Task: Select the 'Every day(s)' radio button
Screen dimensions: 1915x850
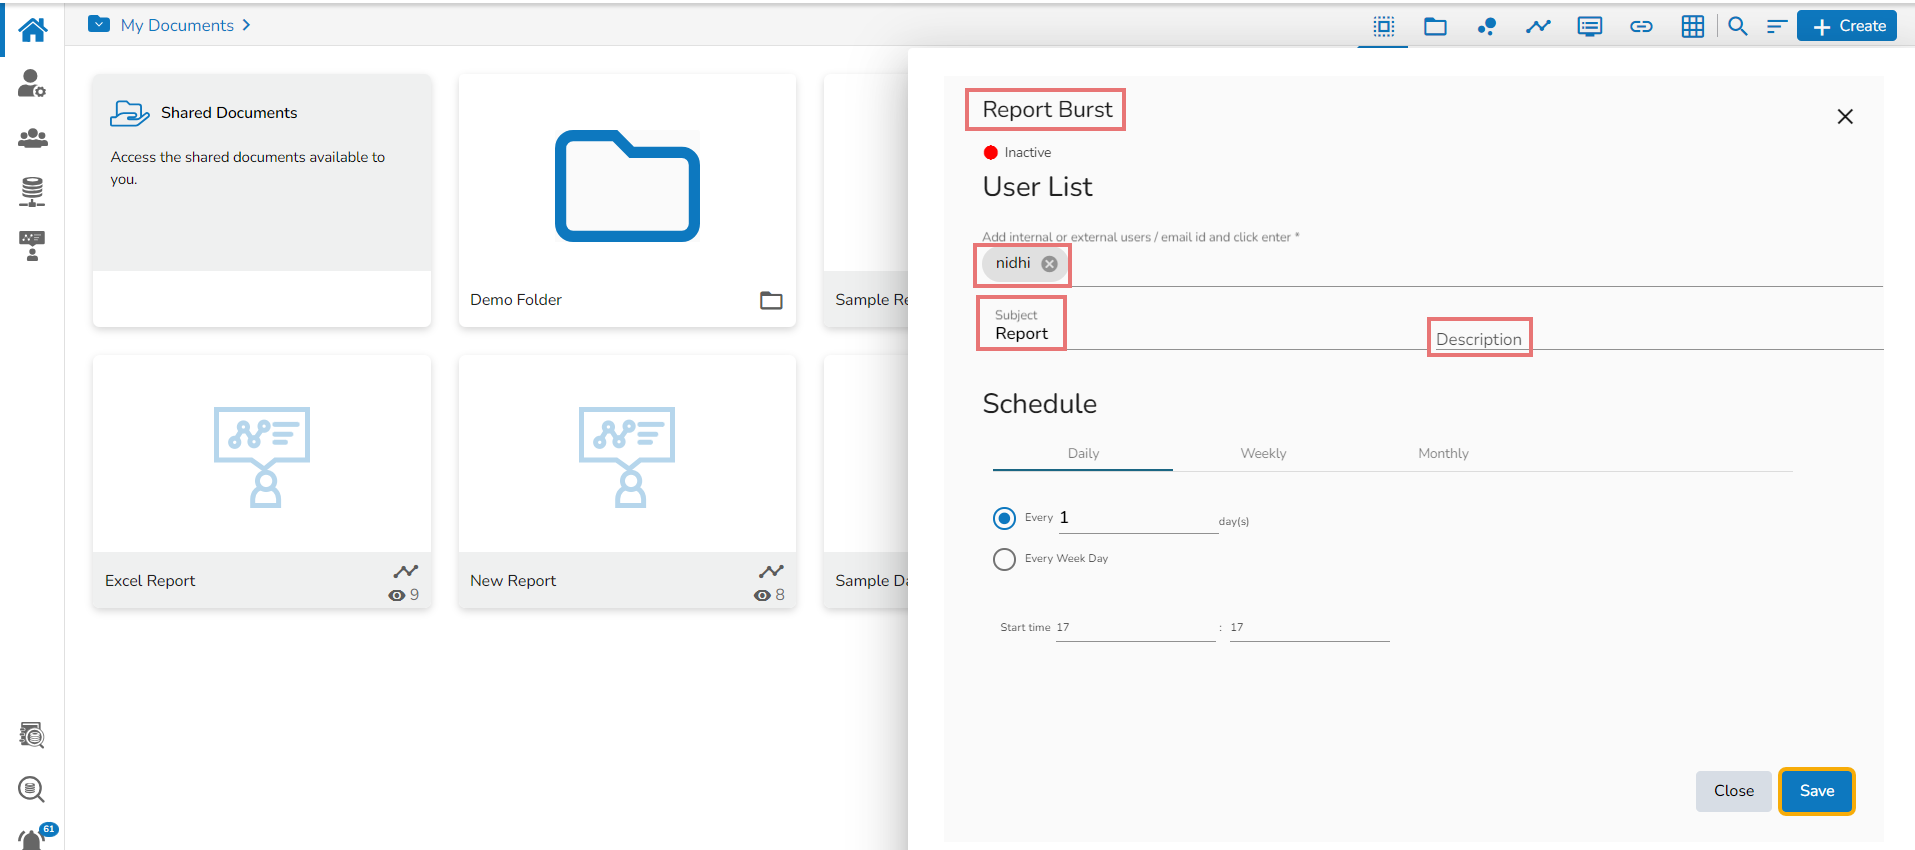Action: (1004, 518)
